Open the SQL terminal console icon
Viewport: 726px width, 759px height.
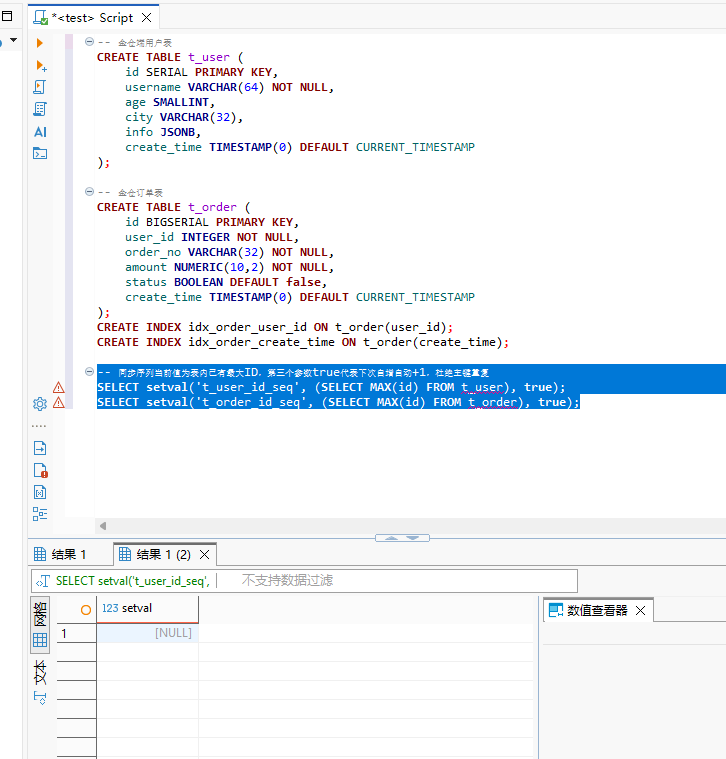pyautogui.click(x=40, y=153)
